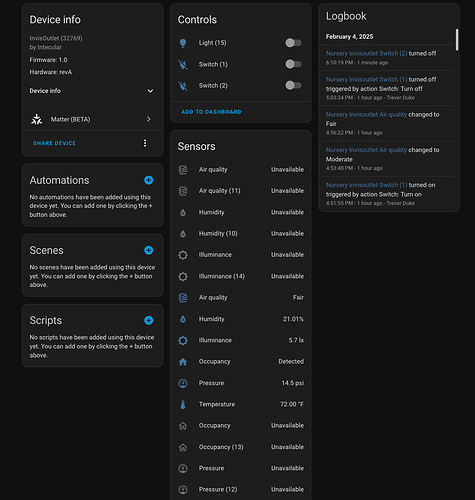475x500 pixels.
Task: Add a new scene with plus icon
Action: 149,250
